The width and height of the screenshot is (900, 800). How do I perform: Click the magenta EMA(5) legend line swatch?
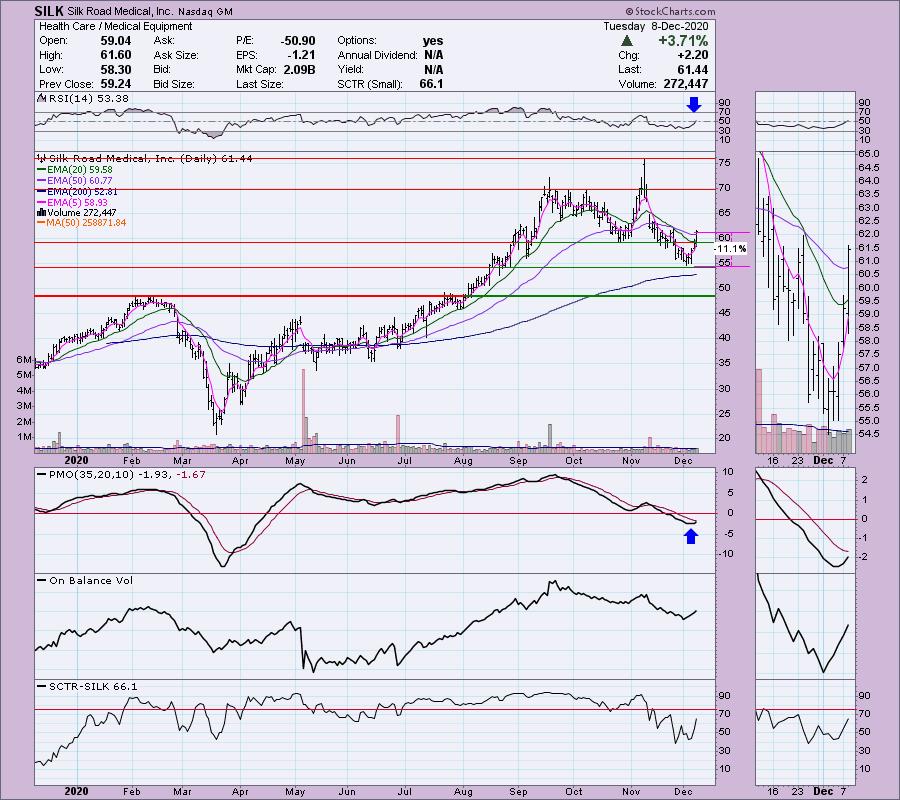(42, 203)
